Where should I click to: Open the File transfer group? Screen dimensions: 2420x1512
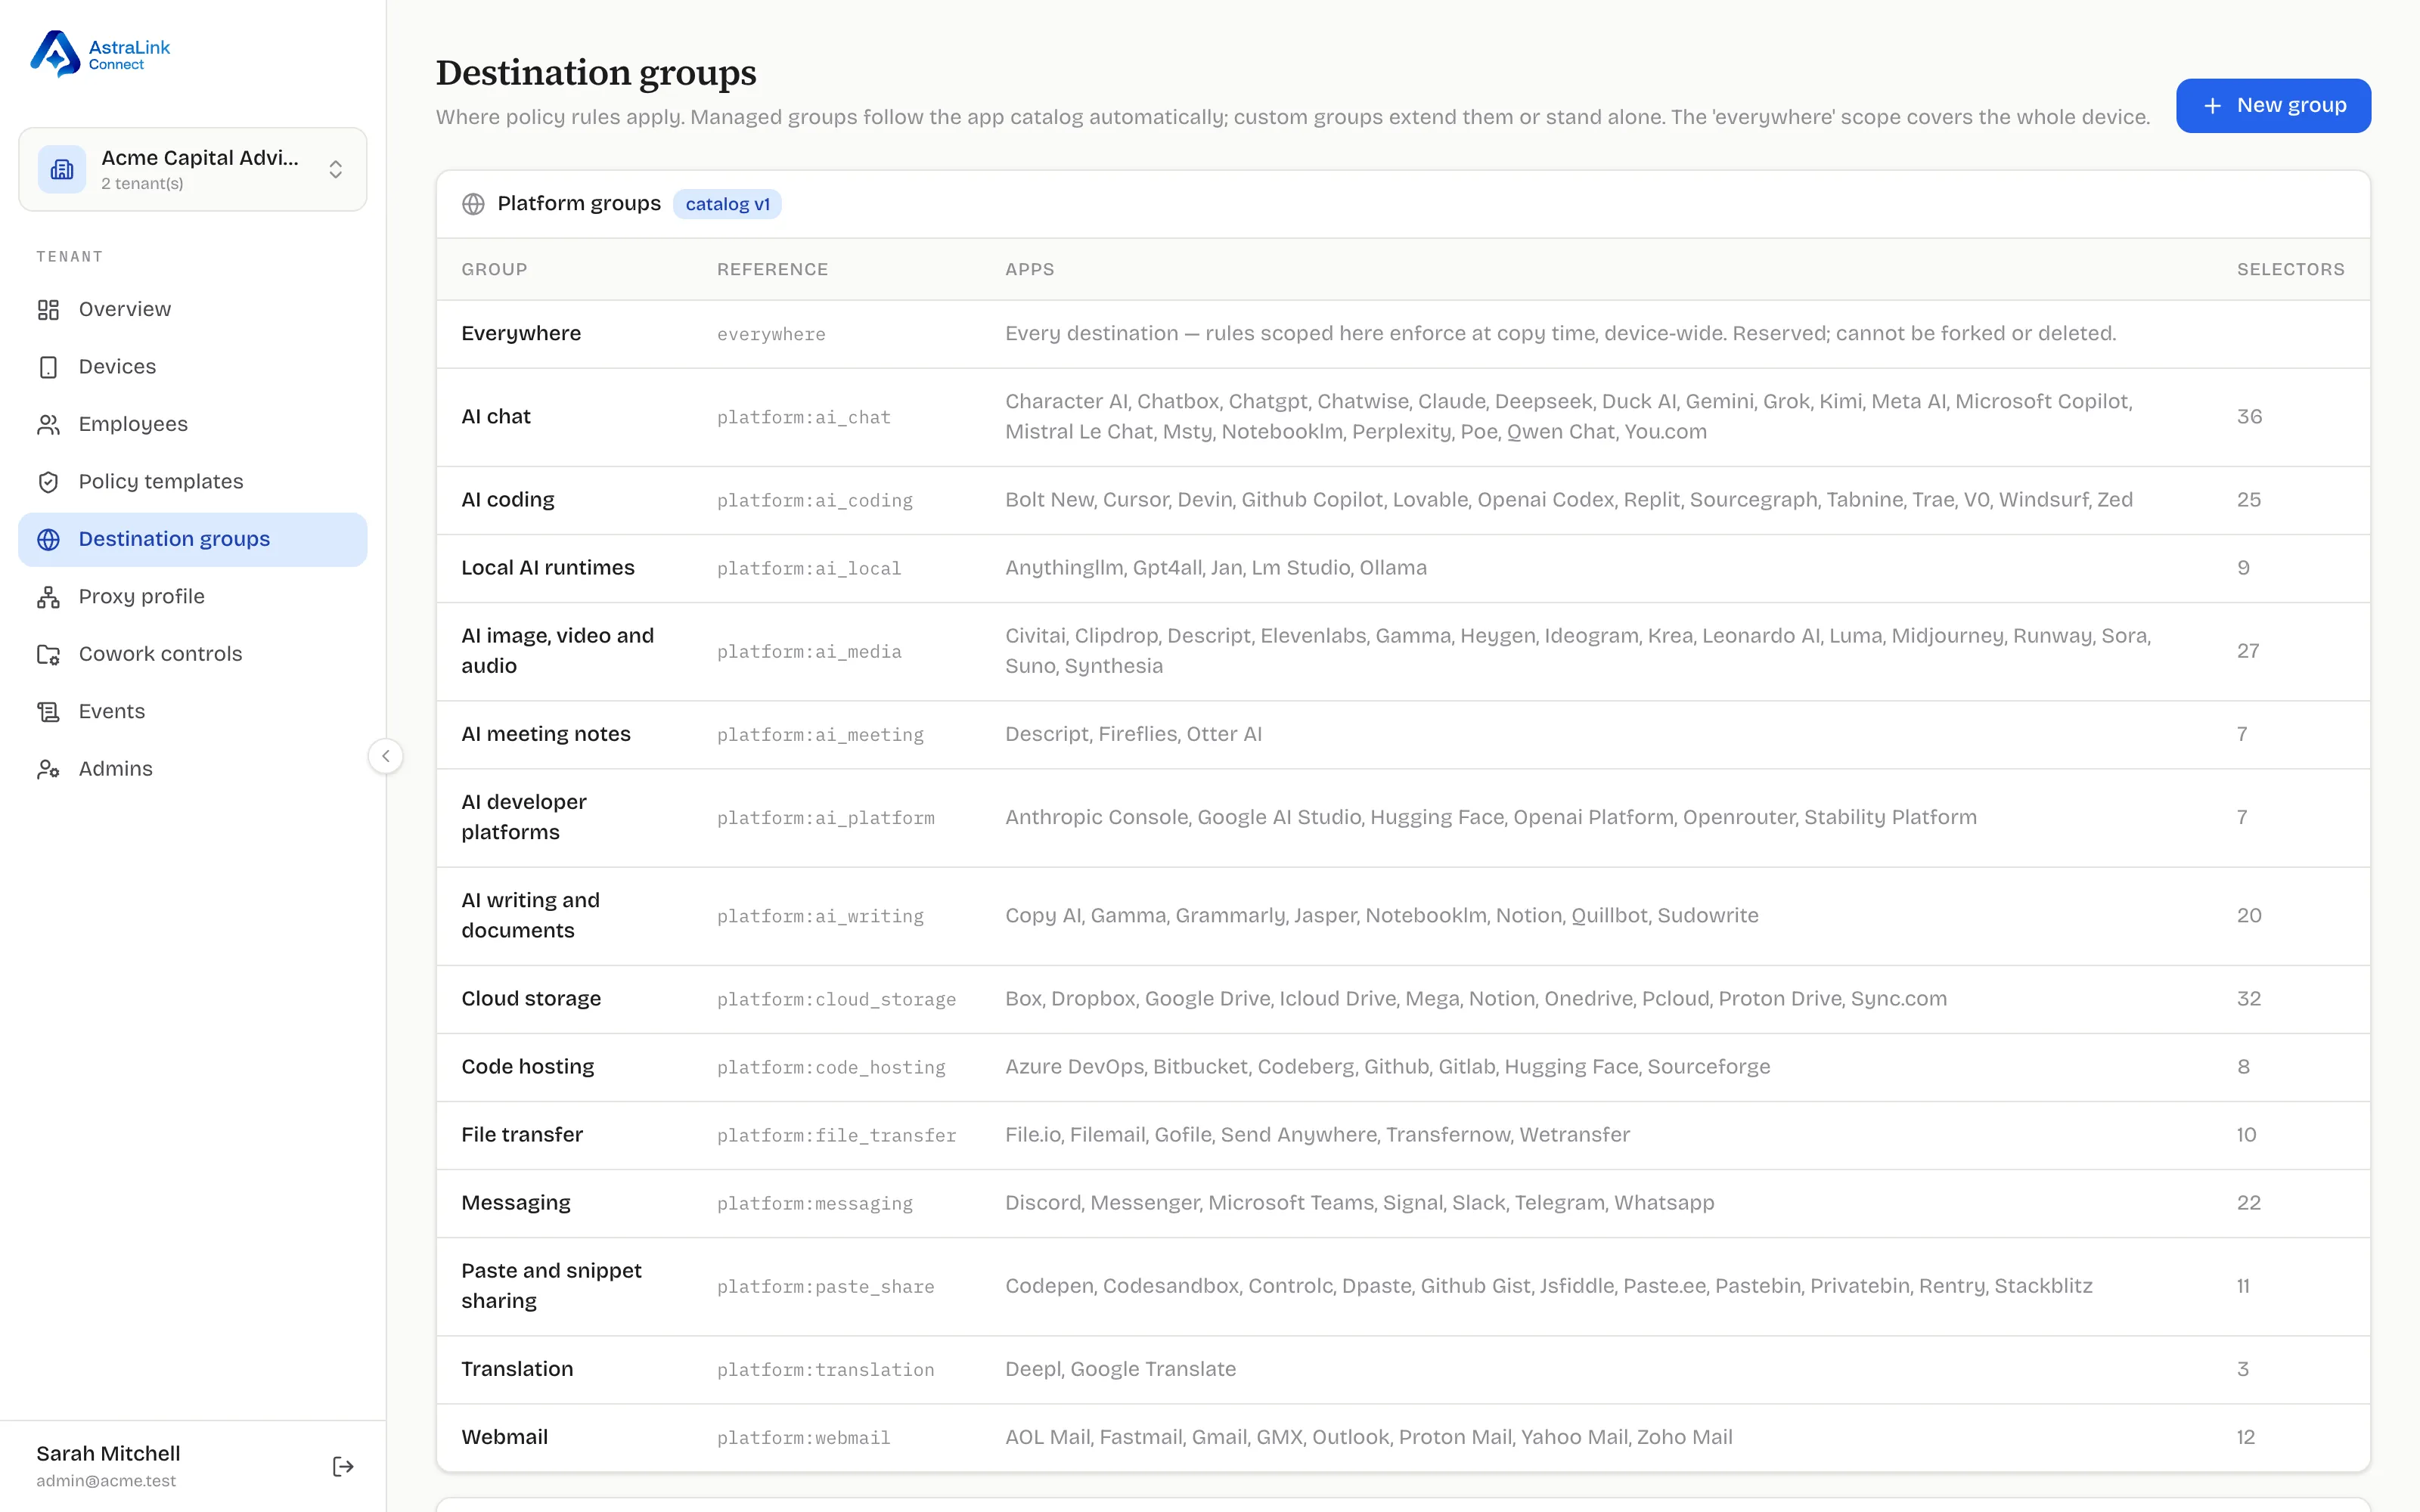pyautogui.click(x=1403, y=1135)
